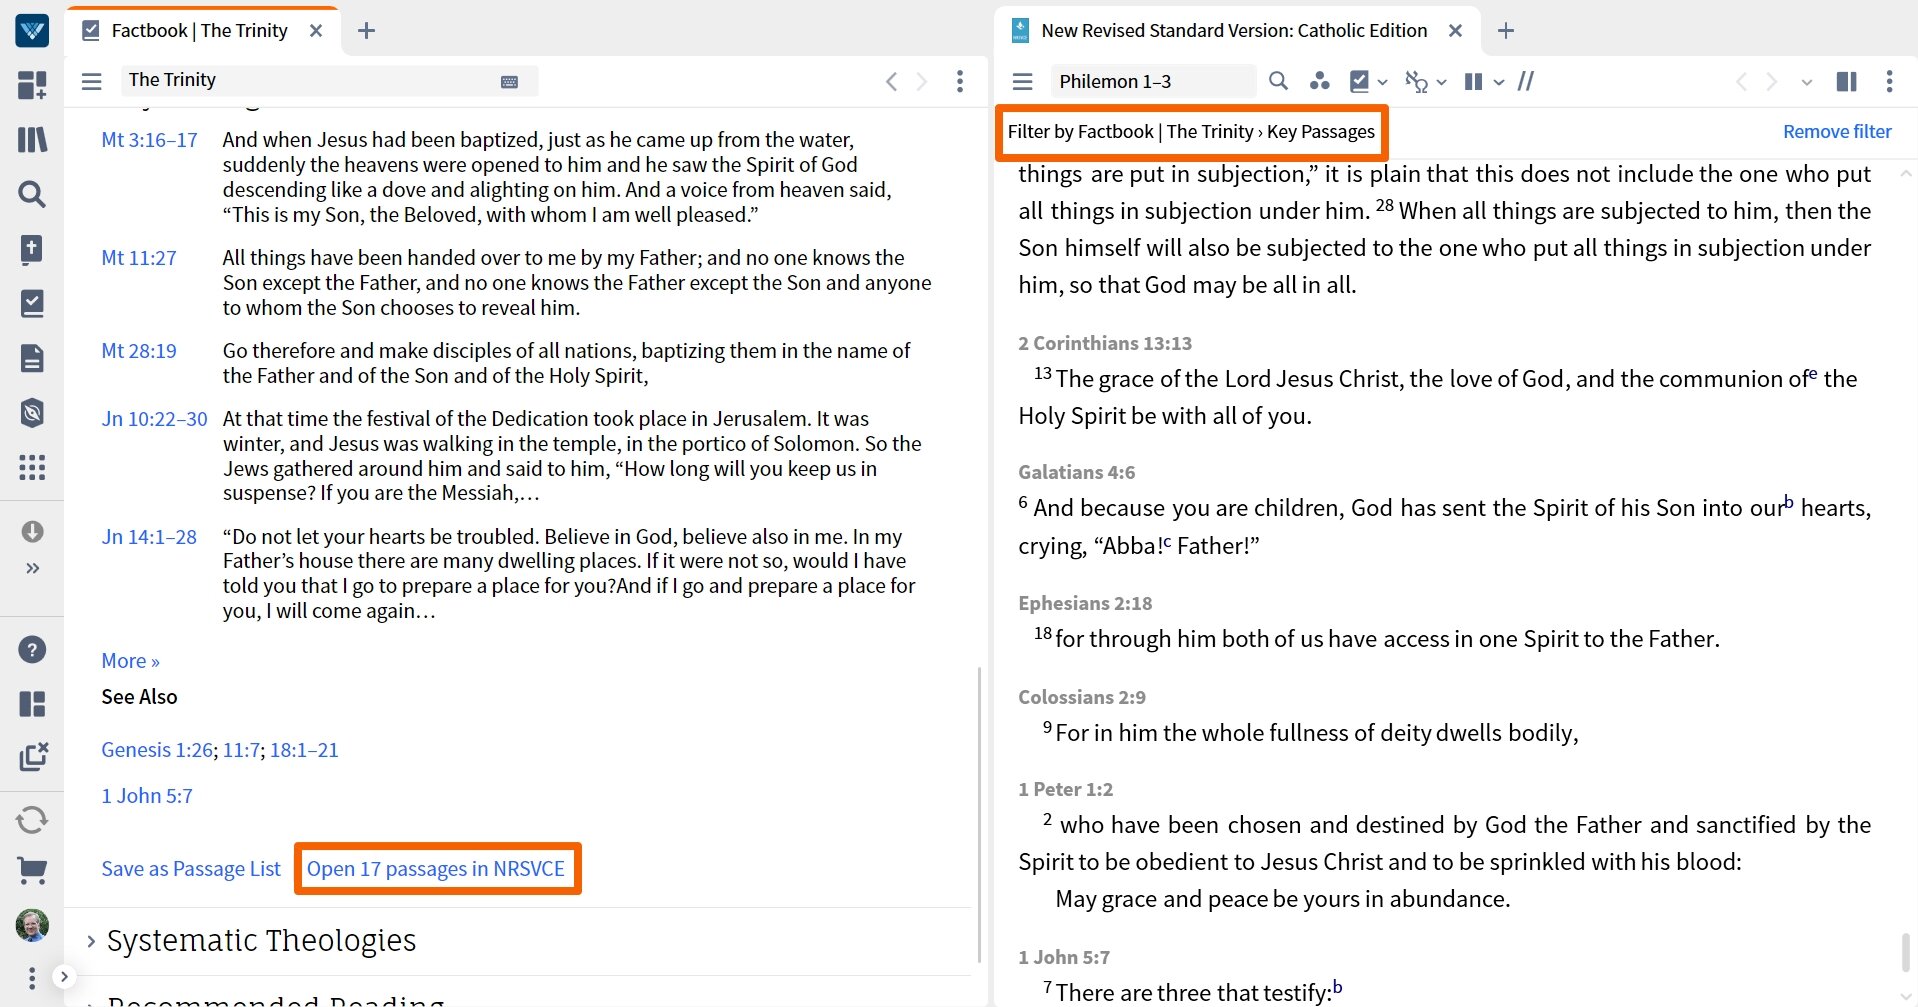Go forward in the Factbook panel
Viewport: 1918px width, 1007px height.
[922, 81]
